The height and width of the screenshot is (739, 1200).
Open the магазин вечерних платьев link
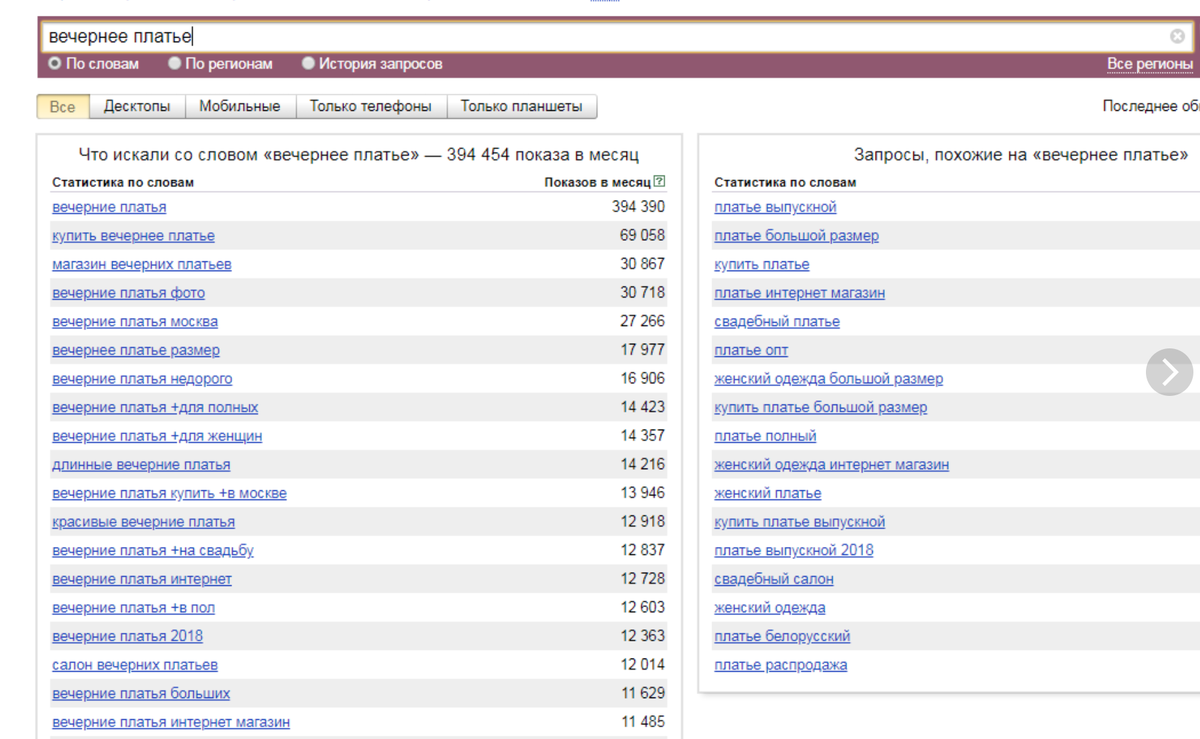142,264
